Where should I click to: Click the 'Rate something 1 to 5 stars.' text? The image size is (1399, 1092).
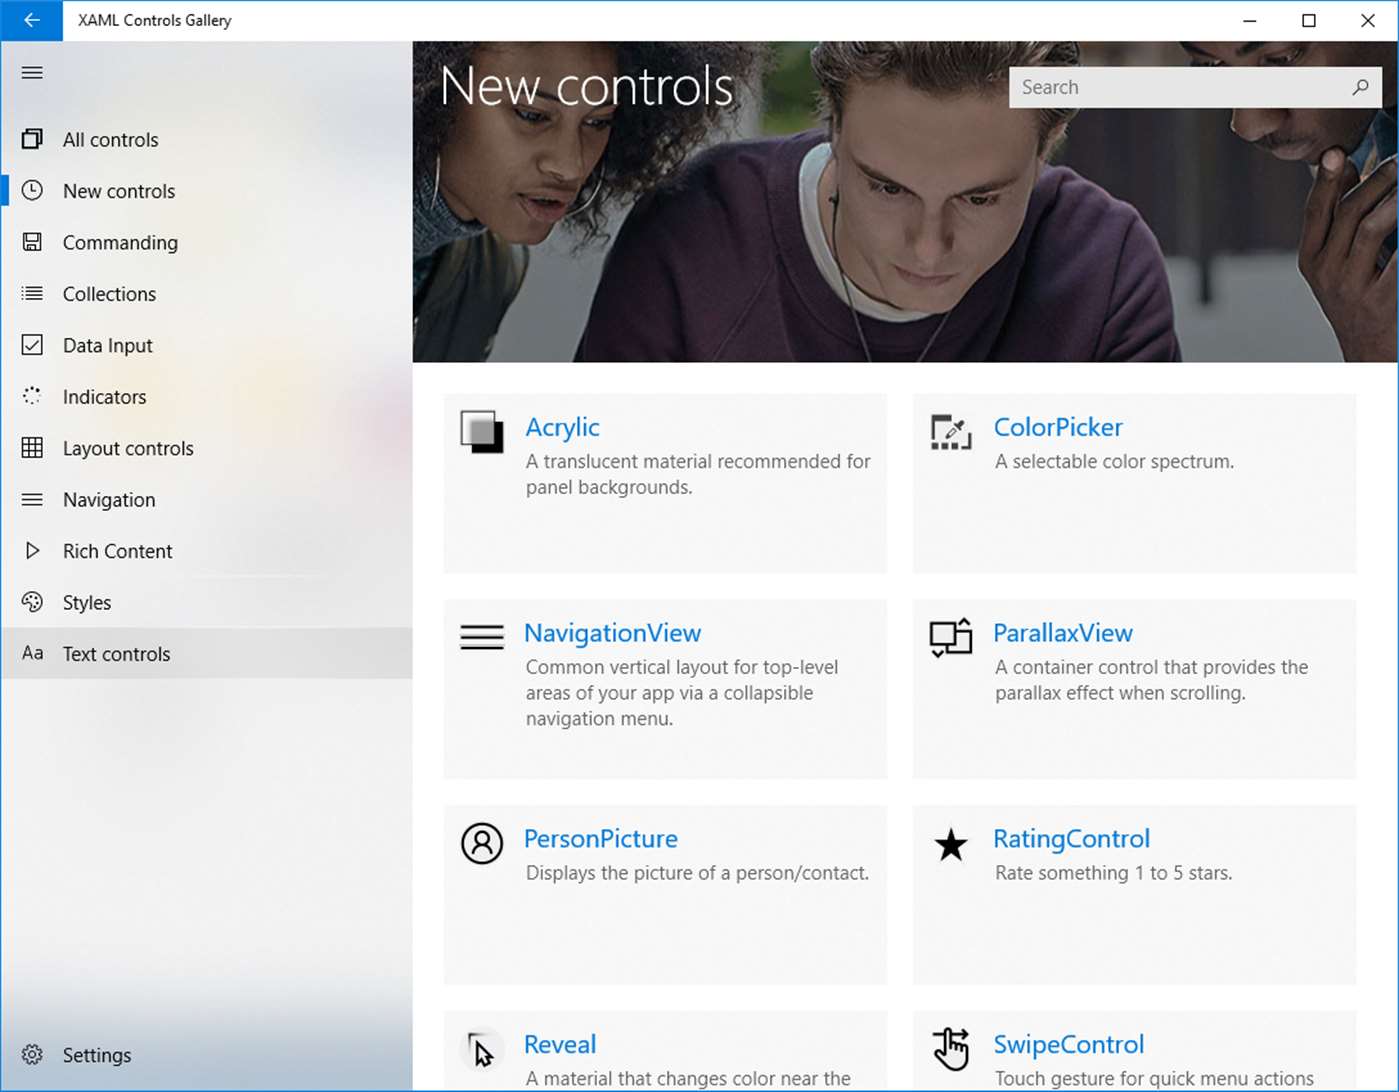1113,873
